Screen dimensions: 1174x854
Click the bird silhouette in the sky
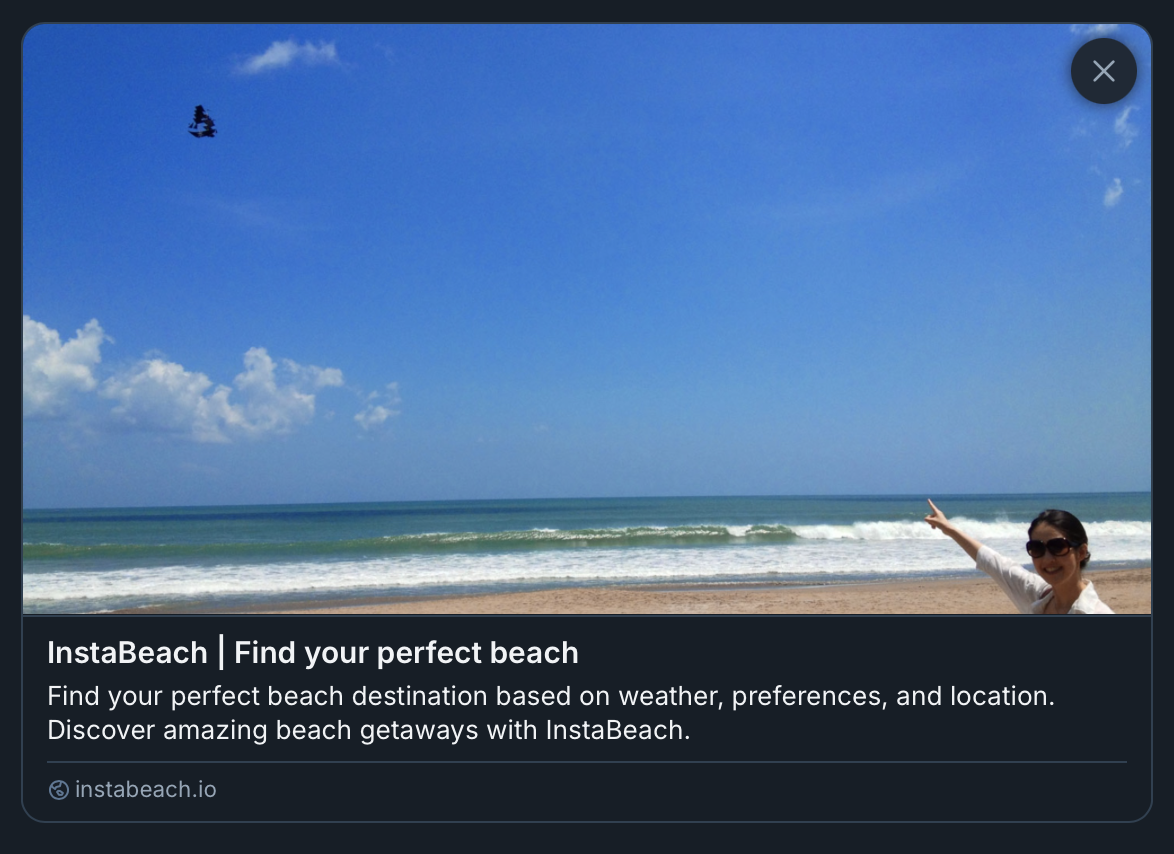[202, 122]
